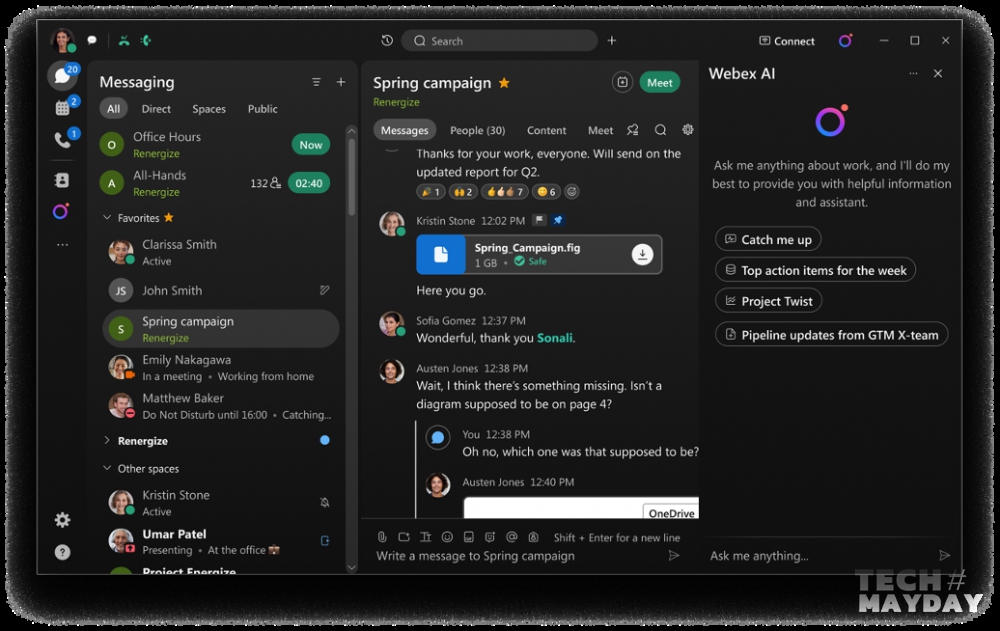Open the Messaging filter list icon

click(316, 82)
